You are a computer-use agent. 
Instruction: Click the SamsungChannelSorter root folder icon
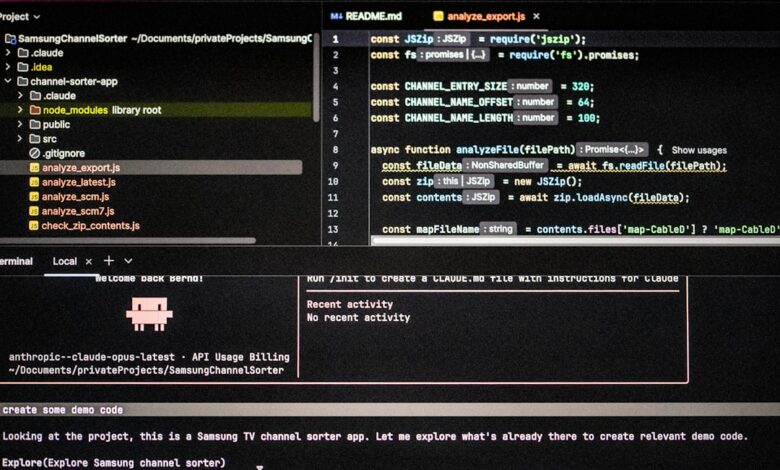pos(10,39)
